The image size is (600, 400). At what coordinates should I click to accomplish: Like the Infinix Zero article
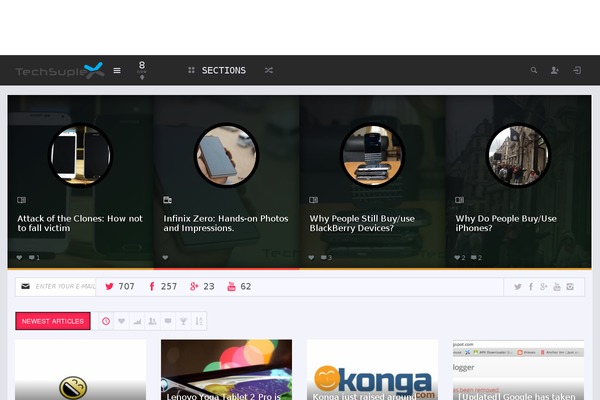click(x=165, y=258)
